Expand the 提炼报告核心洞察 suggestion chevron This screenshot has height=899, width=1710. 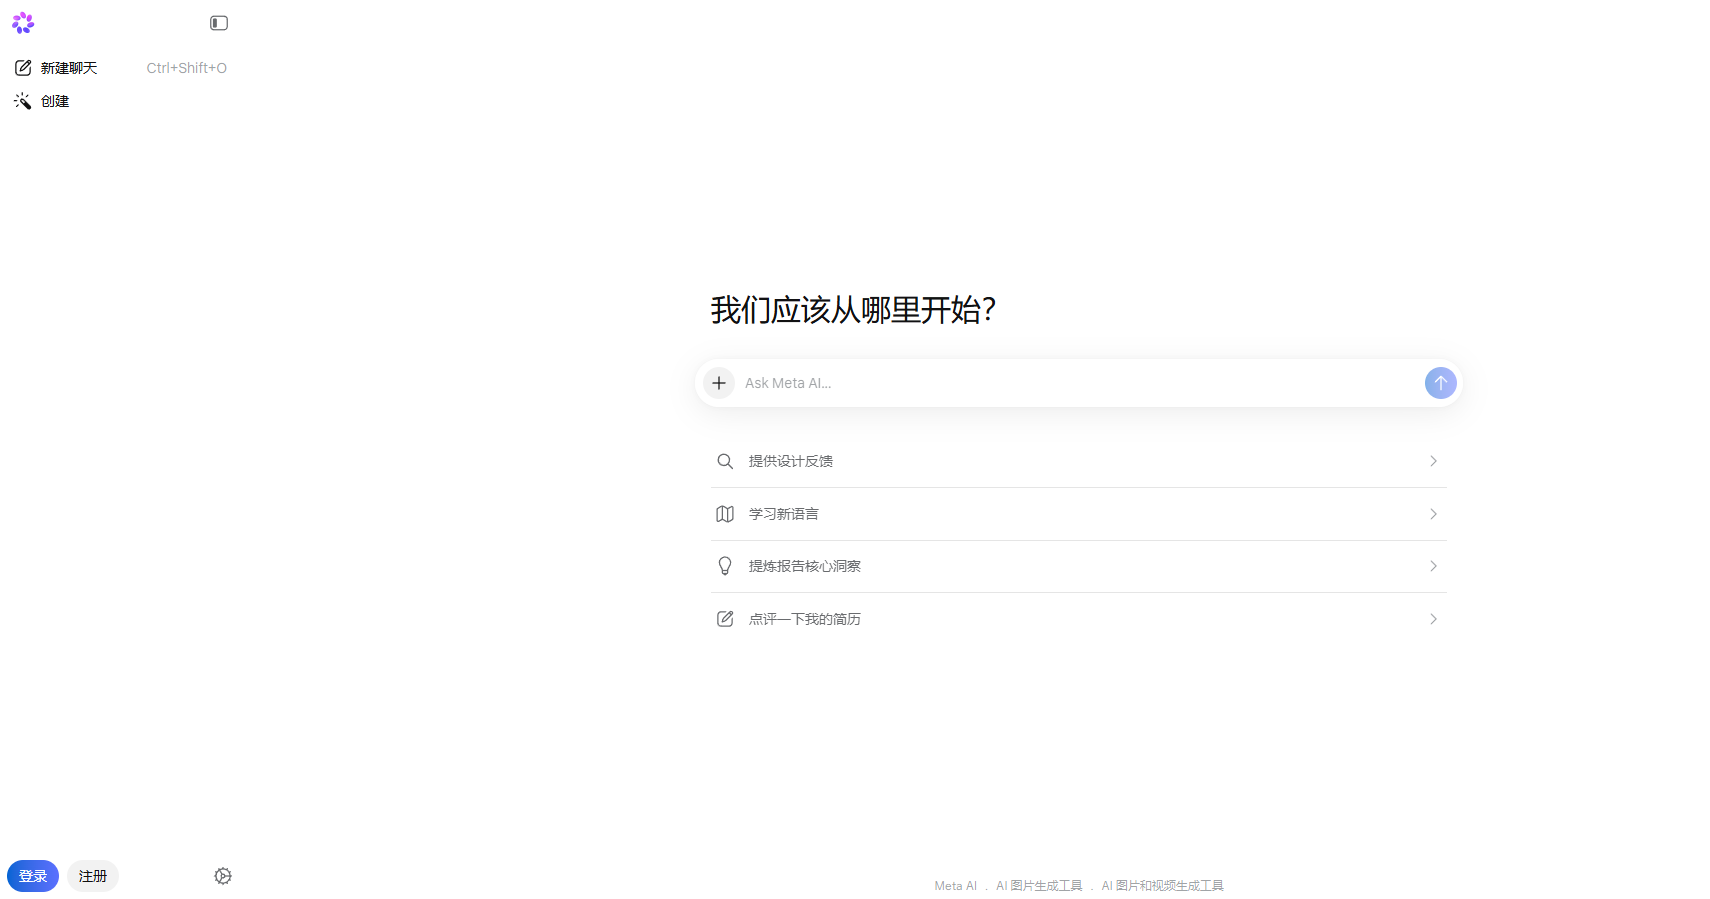coord(1433,566)
